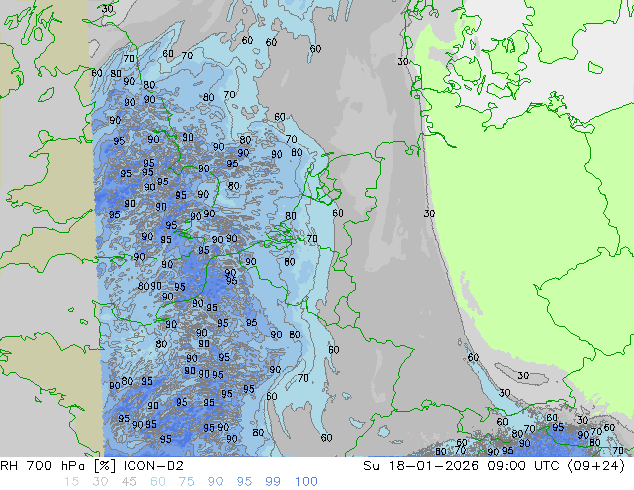634x490 pixels.
Task: Select the 75 value in the legend scale
Action: coord(186,482)
